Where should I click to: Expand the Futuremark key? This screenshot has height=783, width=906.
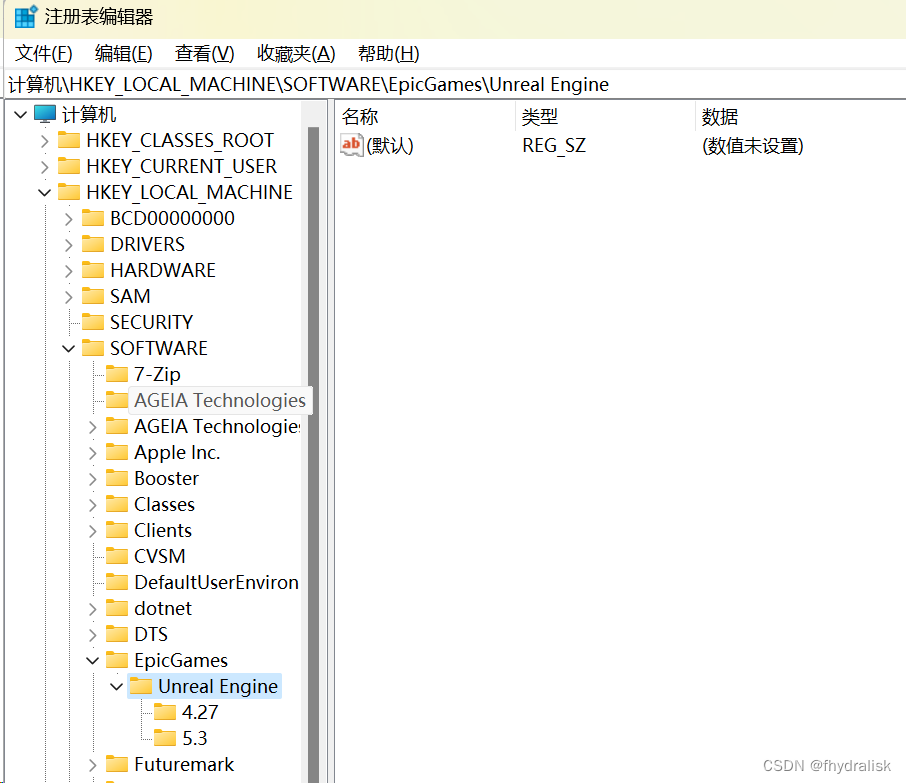[92, 765]
